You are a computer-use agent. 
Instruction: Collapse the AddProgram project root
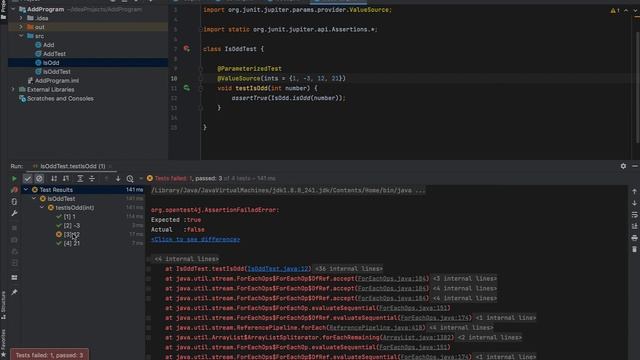(13, 9)
